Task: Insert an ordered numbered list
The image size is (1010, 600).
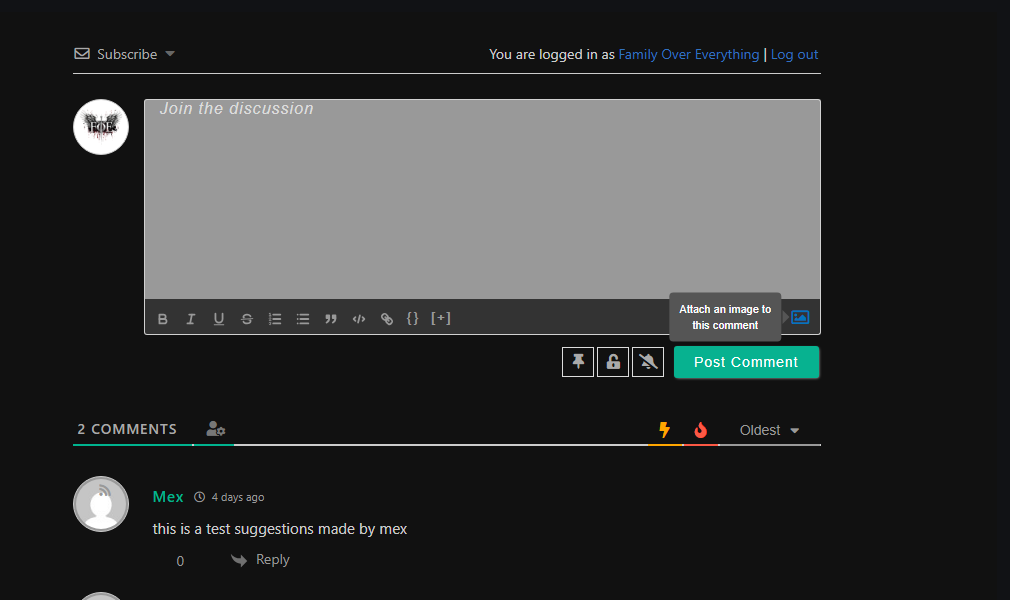Action: (x=275, y=319)
